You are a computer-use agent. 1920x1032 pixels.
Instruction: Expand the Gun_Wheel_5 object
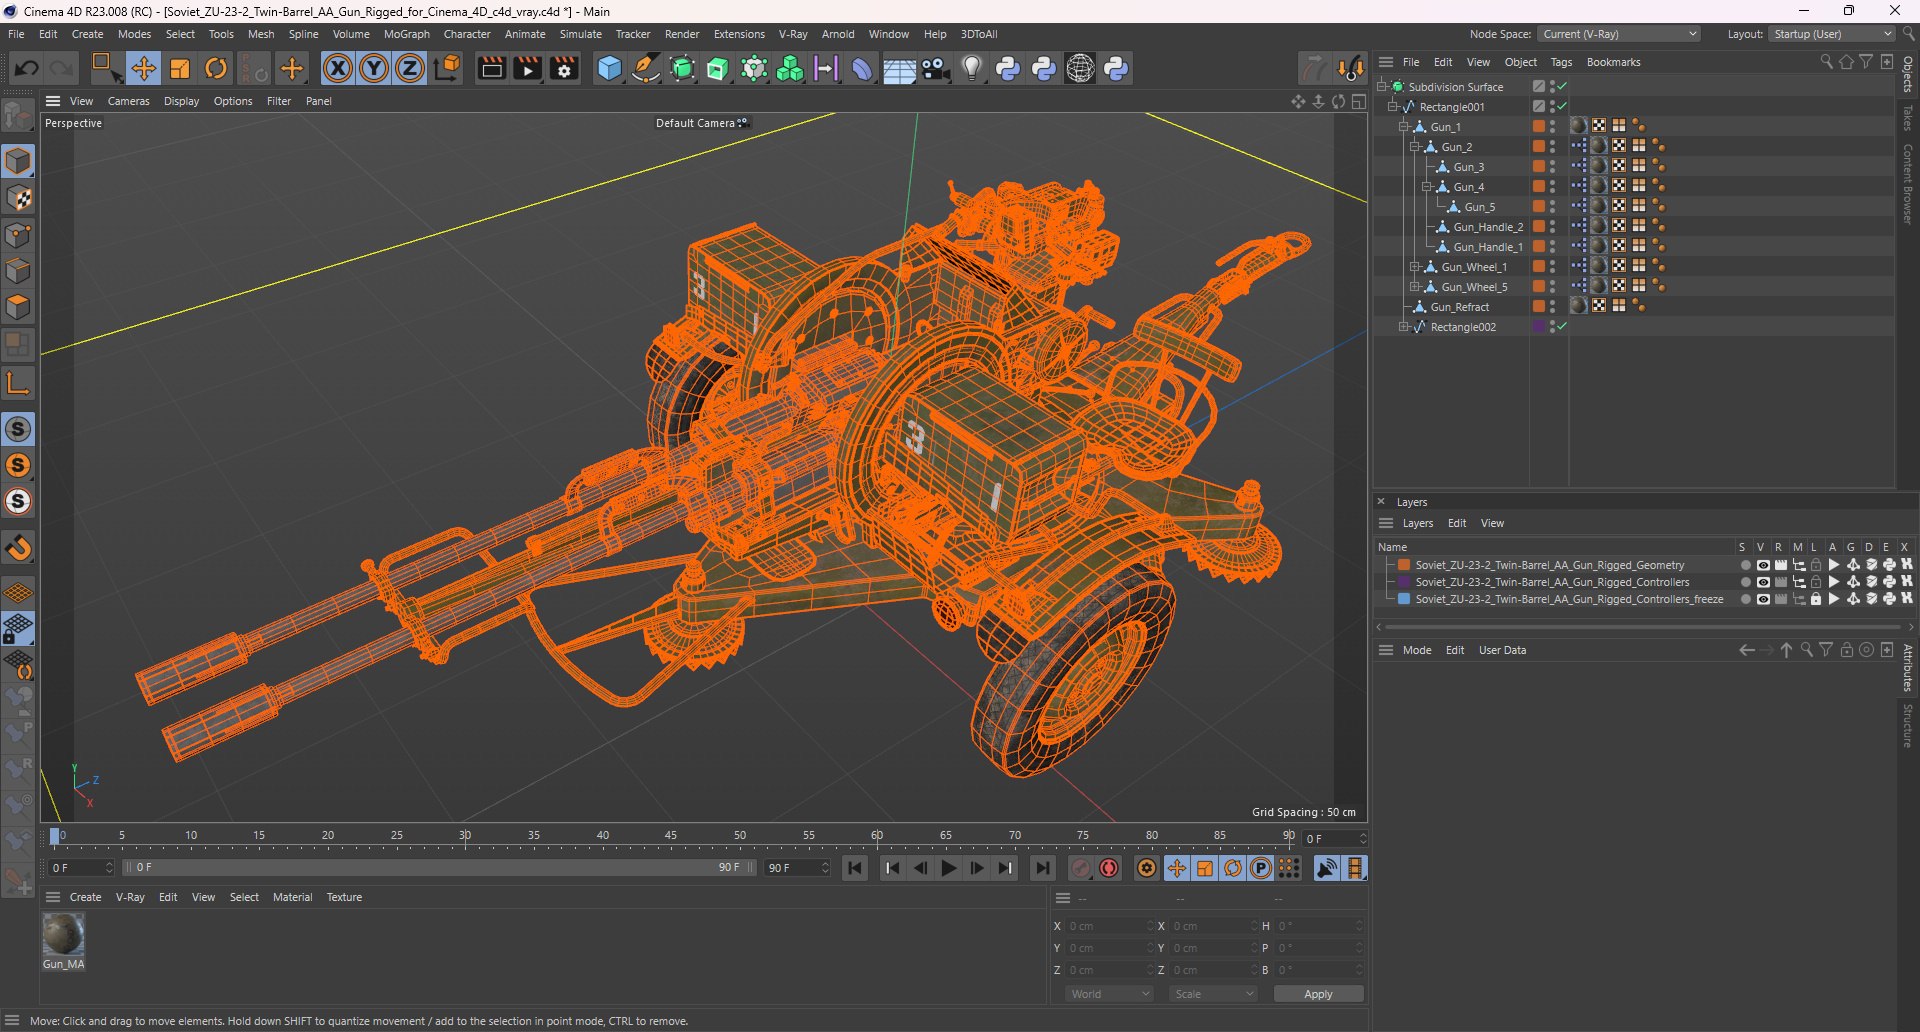[1415, 287]
